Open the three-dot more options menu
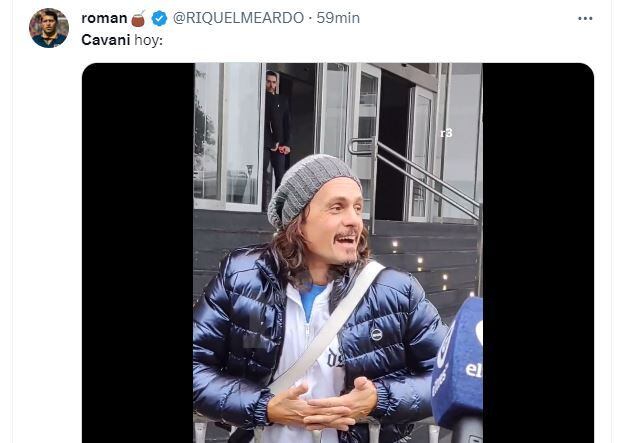Viewport: 633px width, 443px height. 585,19
